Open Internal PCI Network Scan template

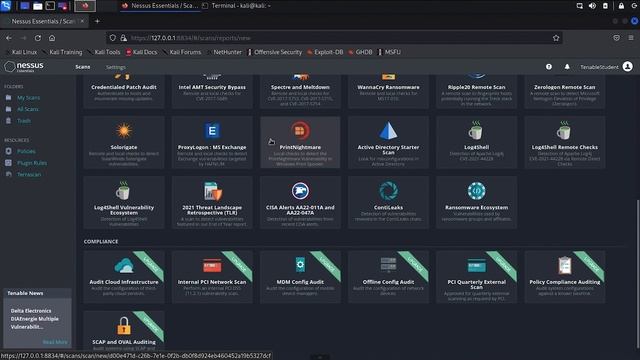(212, 277)
